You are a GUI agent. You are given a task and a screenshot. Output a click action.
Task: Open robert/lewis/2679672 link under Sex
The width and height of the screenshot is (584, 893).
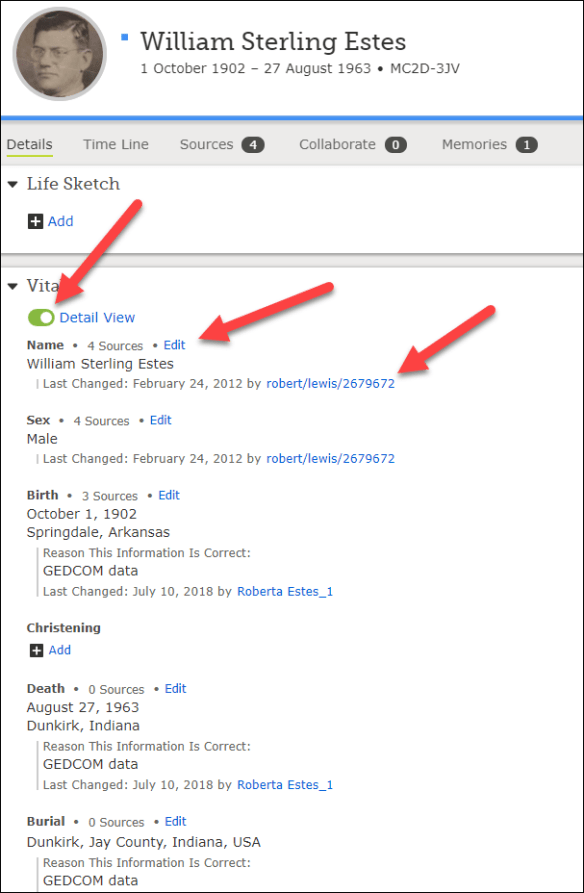pyautogui.click(x=330, y=458)
